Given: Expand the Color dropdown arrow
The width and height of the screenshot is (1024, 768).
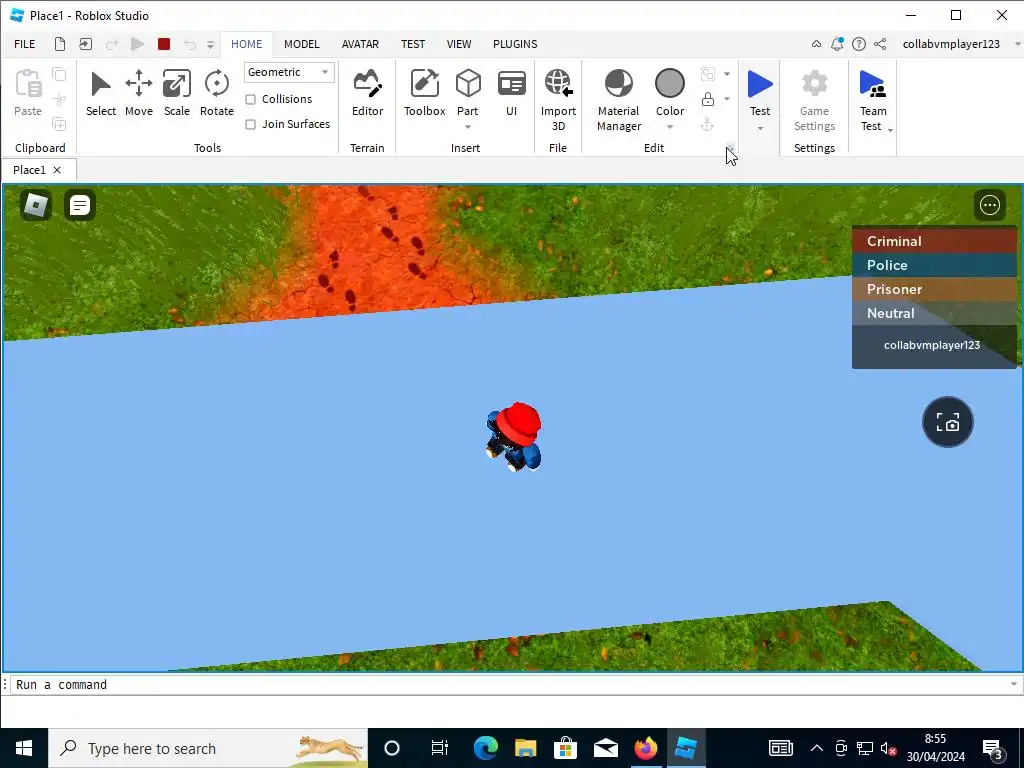Looking at the screenshot, I should pos(669,127).
